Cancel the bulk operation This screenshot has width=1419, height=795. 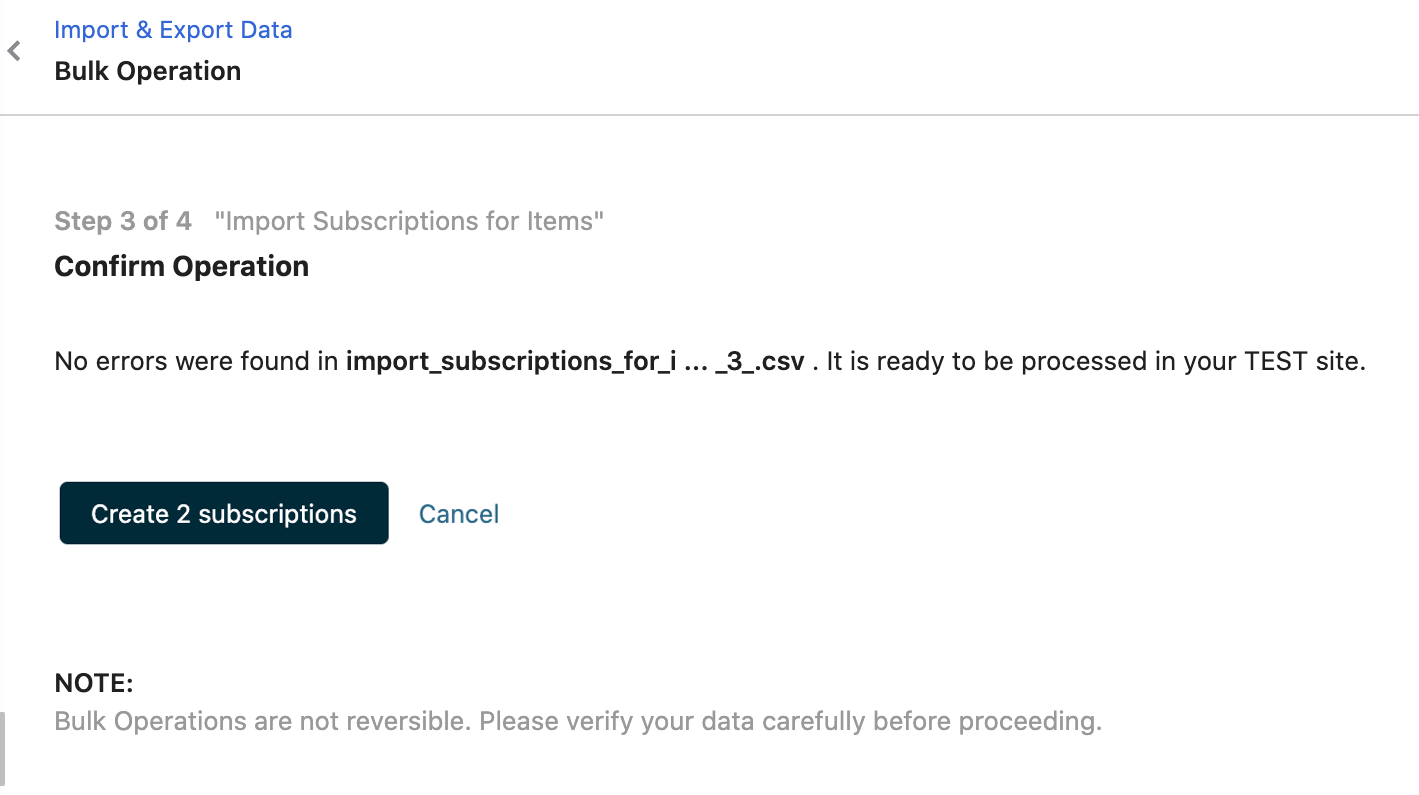[x=459, y=514]
